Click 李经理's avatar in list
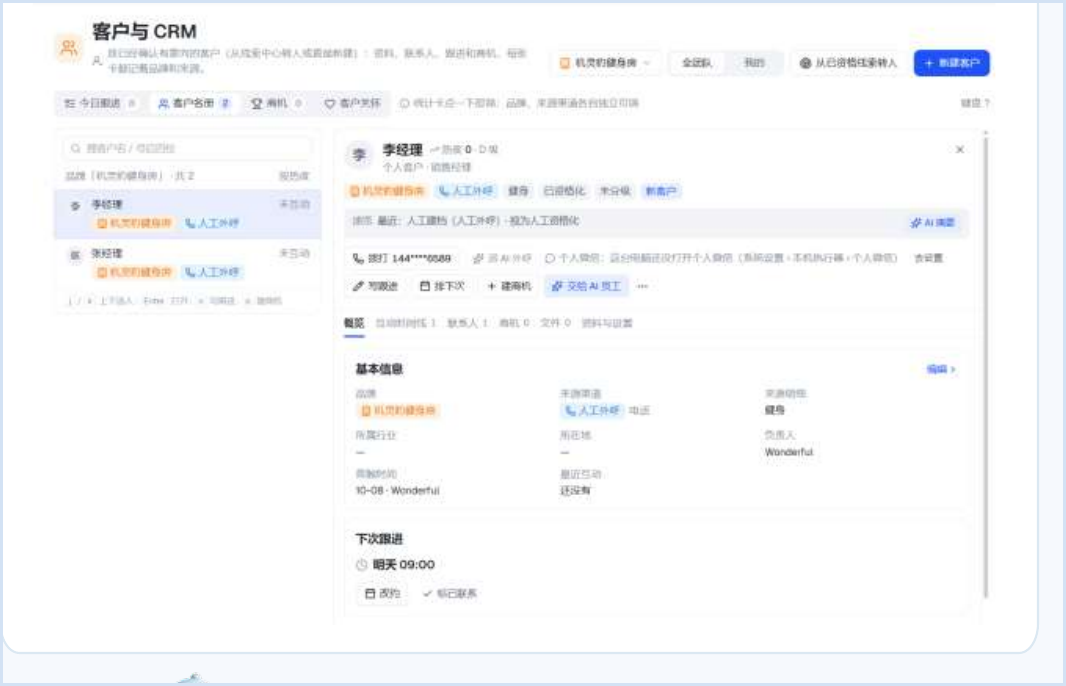This screenshot has width=1066, height=686. point(75,206)
